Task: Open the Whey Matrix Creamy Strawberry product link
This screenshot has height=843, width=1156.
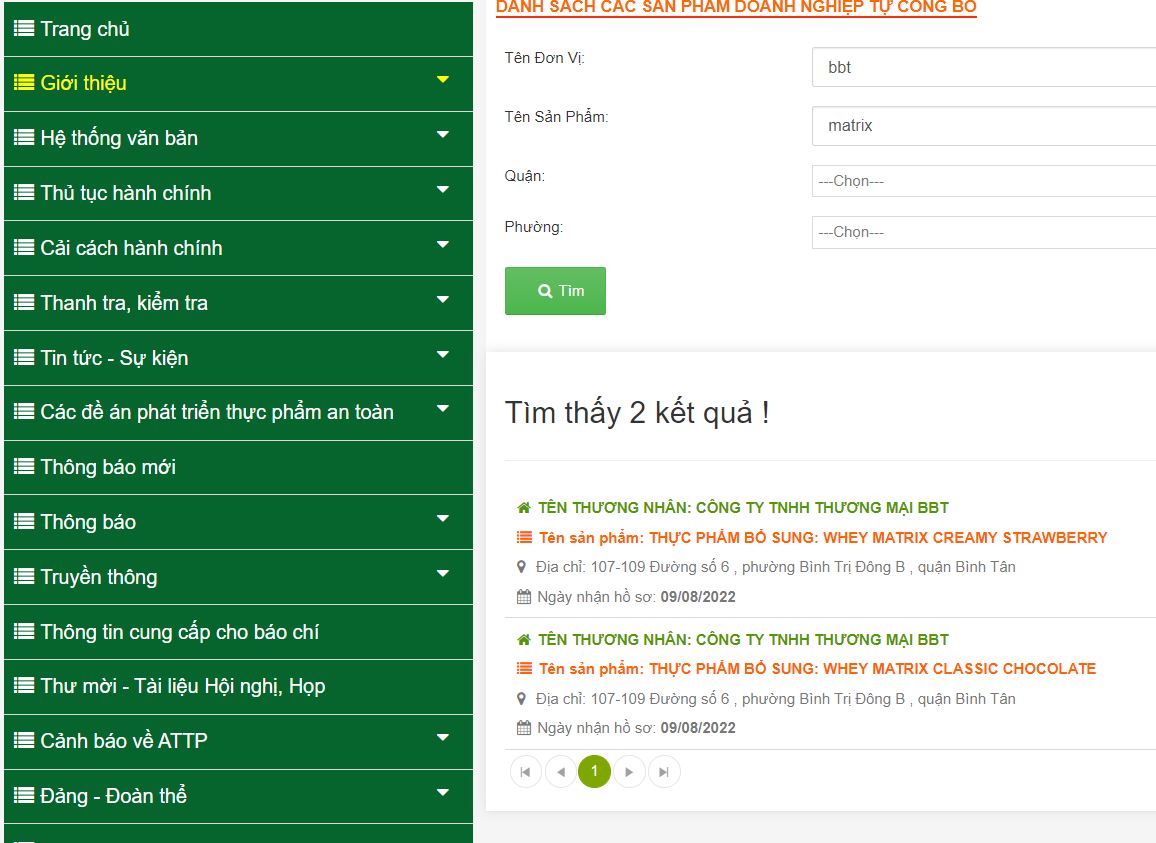Action: pyautogui.click(x=823, y=538)
